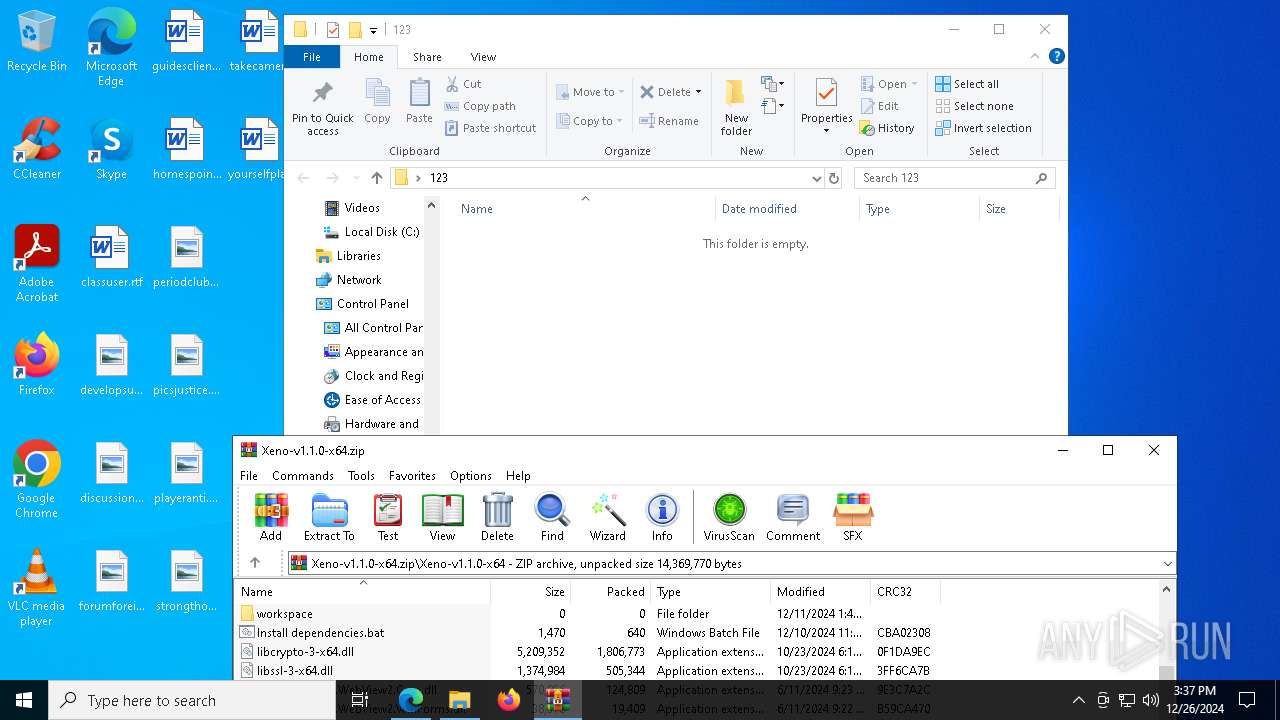Open the Find tool in WinRAR
1280x720 pixels.
[552, 517]
